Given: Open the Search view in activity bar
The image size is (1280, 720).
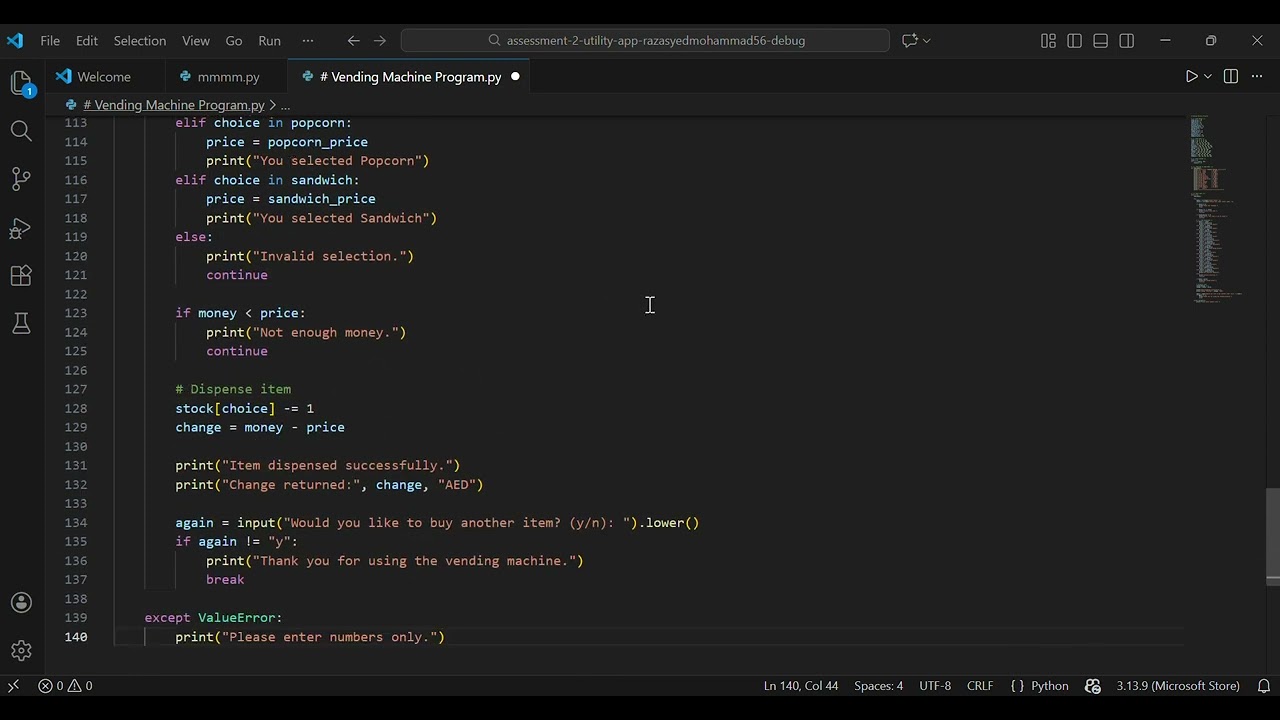Looking at the screenshot, I should [21, 131].
